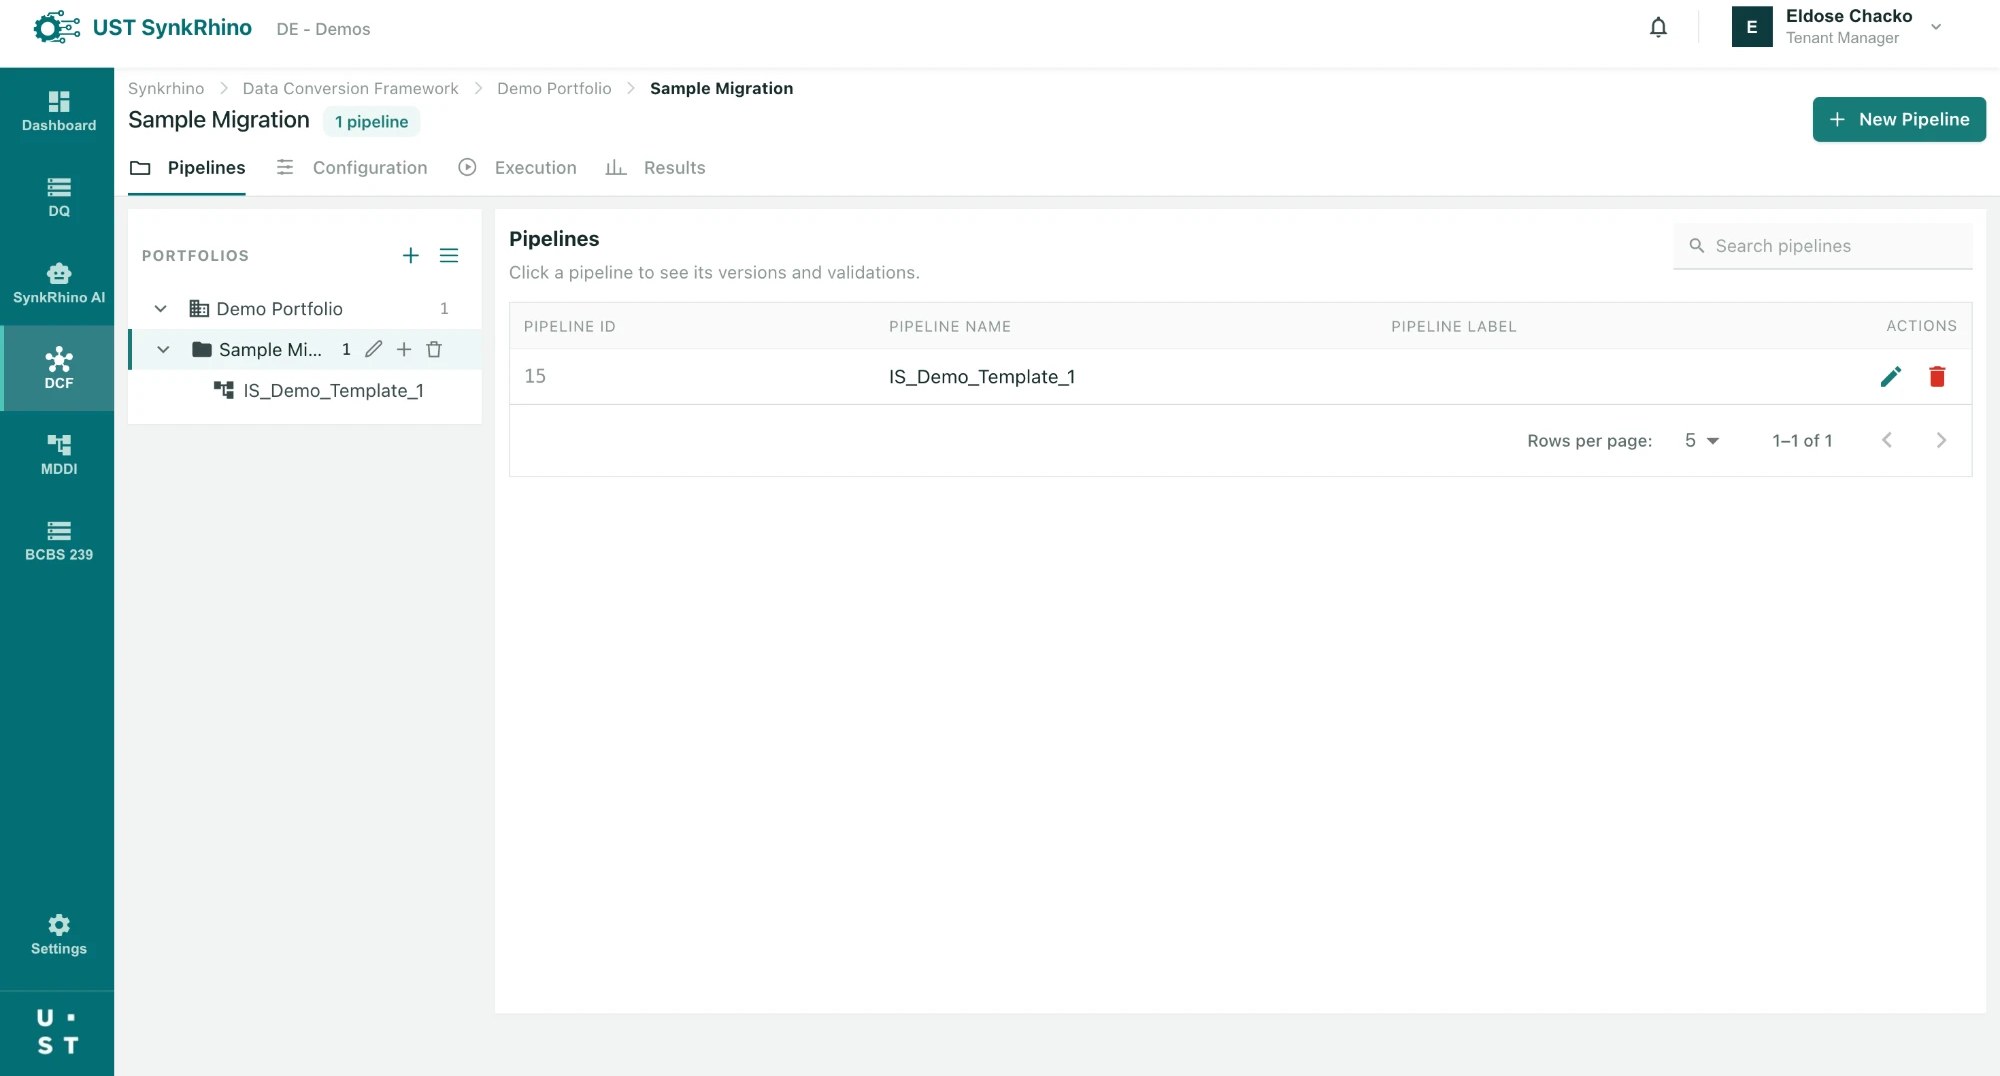
Task: Open Settings in the sidebar
Action: (58, 935)
